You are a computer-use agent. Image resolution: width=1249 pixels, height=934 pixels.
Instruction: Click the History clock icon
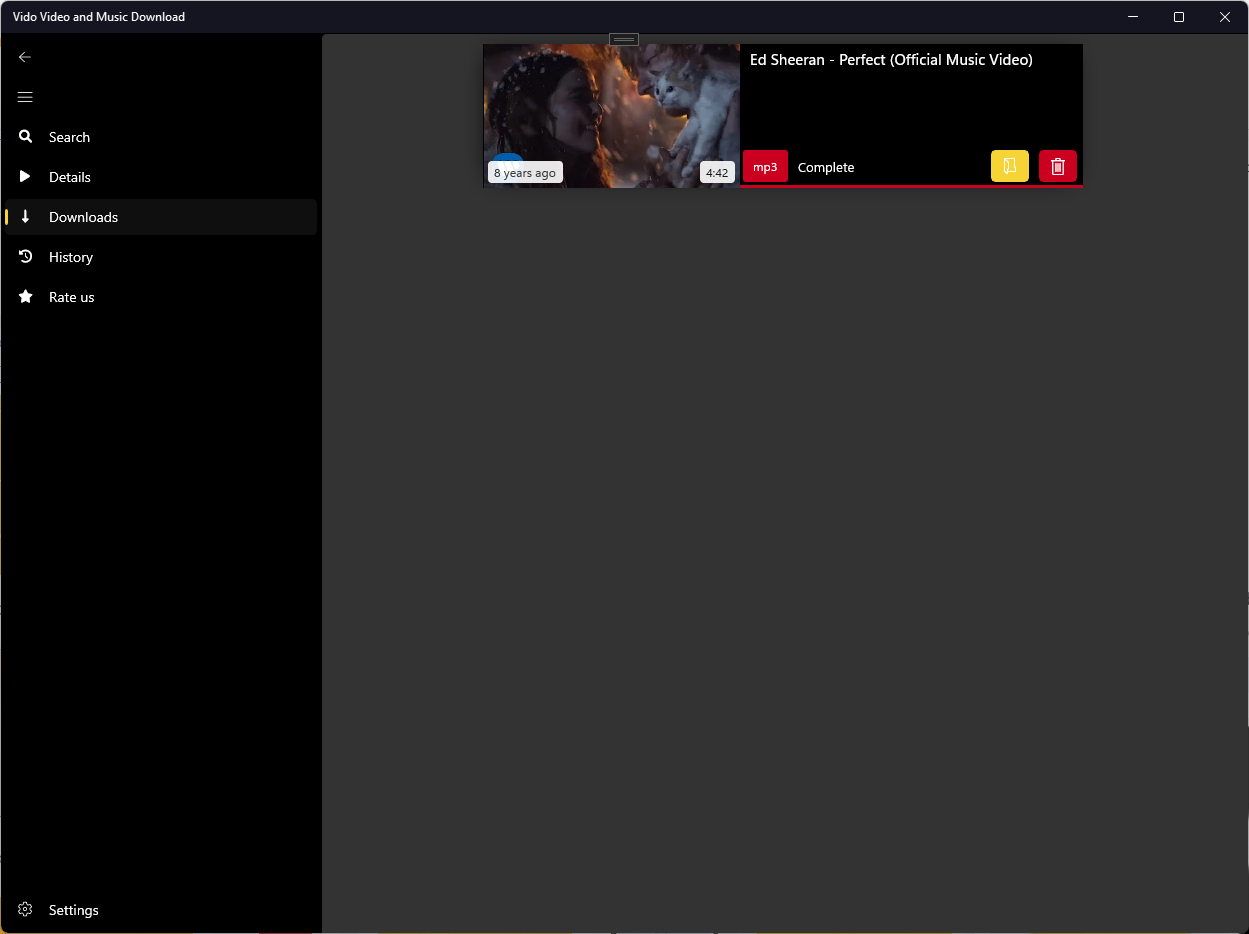(26, 257)
